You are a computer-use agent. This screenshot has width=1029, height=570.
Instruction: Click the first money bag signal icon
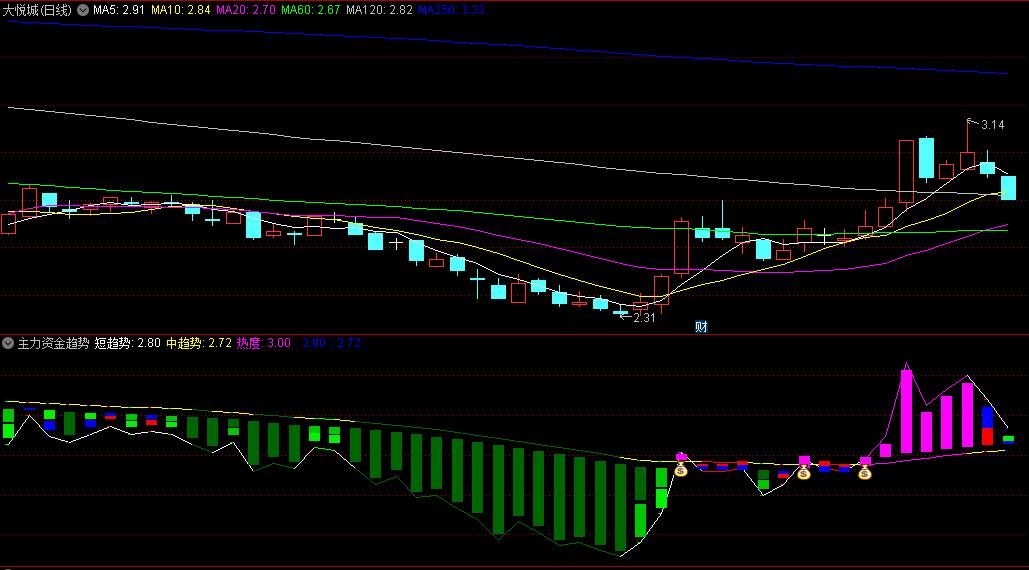click(681, 469)
